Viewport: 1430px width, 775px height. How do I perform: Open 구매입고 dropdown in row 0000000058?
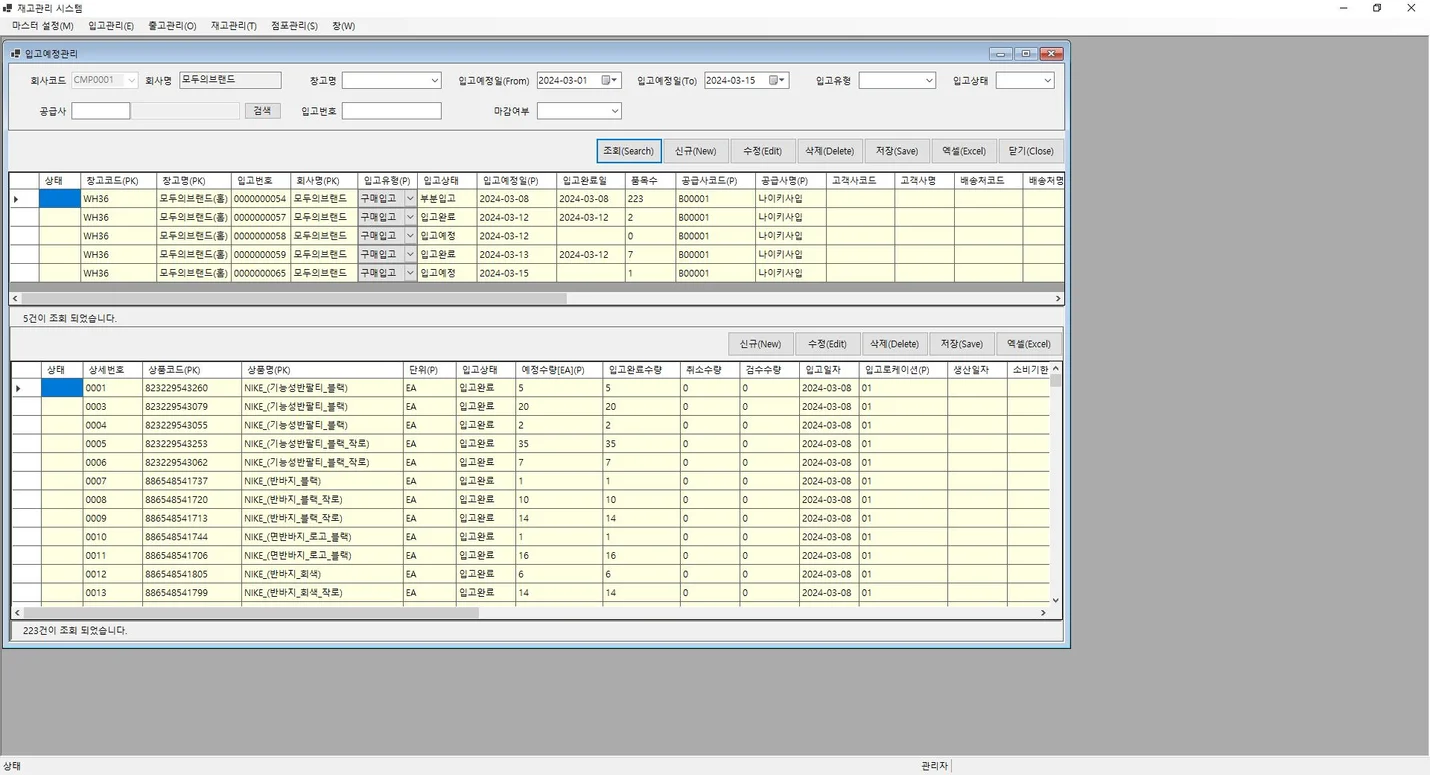[x=410, y=236]
